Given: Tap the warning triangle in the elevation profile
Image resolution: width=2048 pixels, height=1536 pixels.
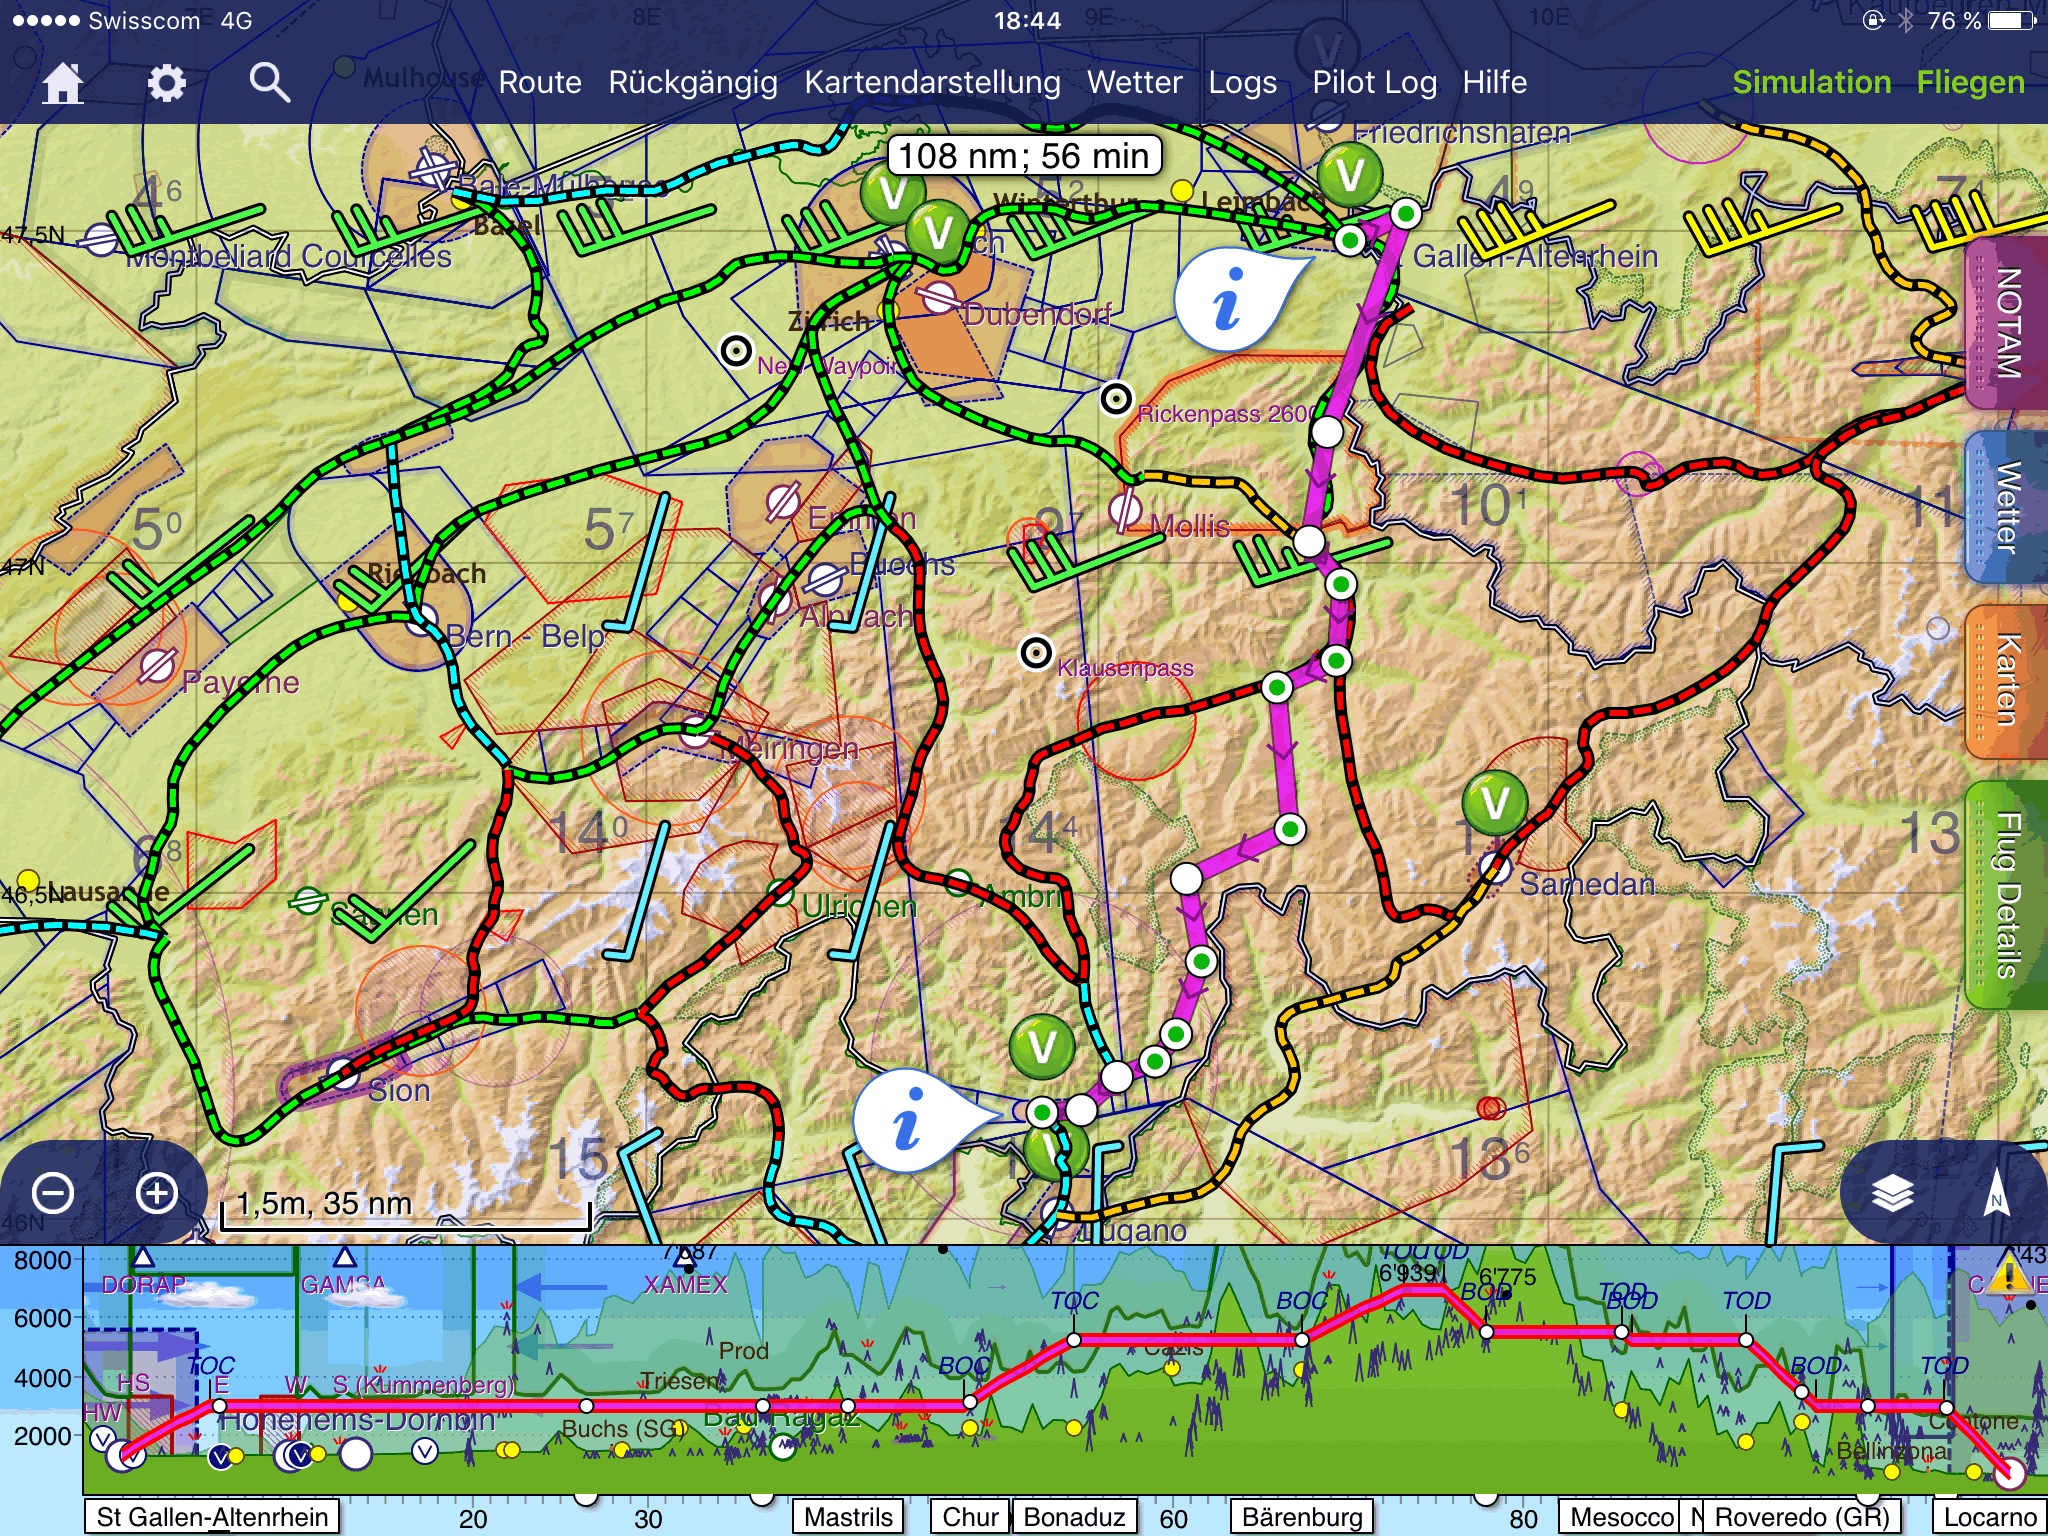Looking at the screenshot, I should 2007,1275.
